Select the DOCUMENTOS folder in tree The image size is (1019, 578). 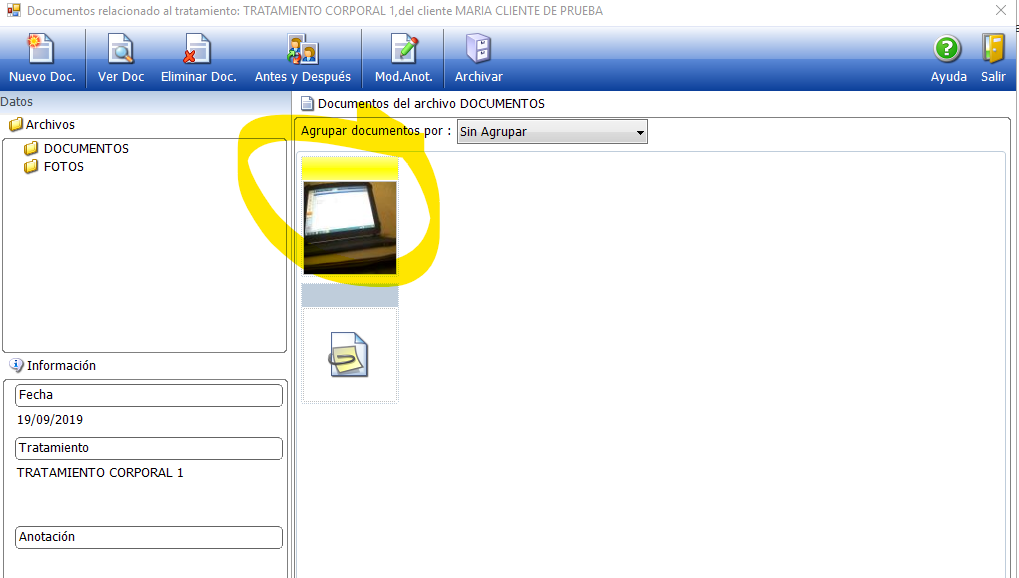(85, 149)
